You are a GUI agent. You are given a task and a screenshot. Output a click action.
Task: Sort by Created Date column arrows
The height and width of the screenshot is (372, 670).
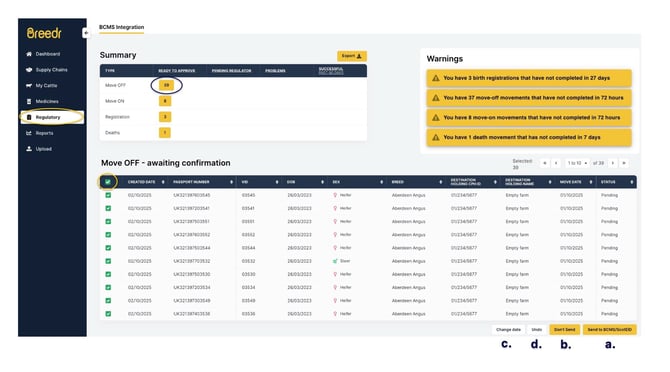tap(163, 182)
